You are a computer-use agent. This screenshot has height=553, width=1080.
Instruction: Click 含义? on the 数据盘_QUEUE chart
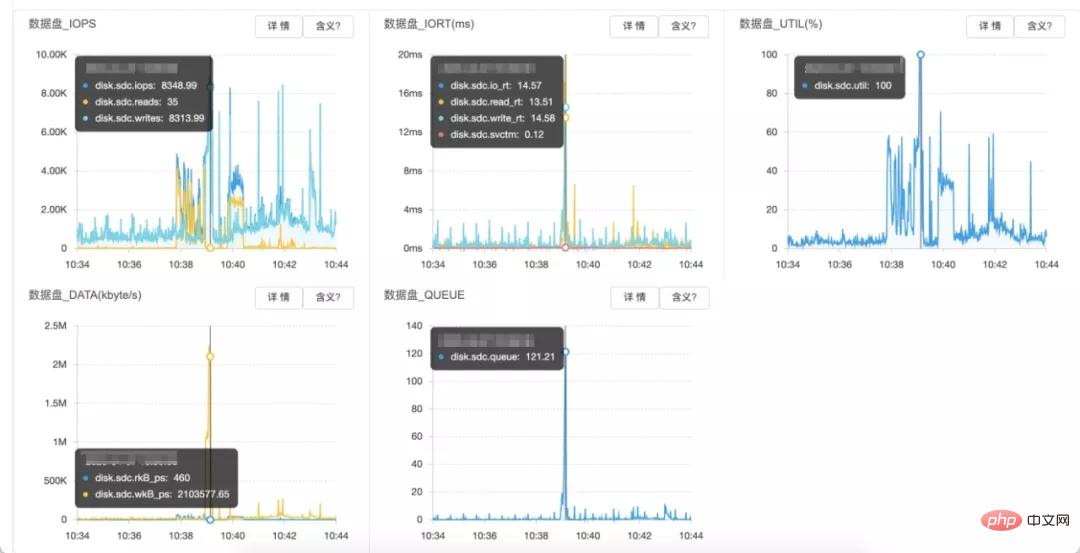pos(683,297)
